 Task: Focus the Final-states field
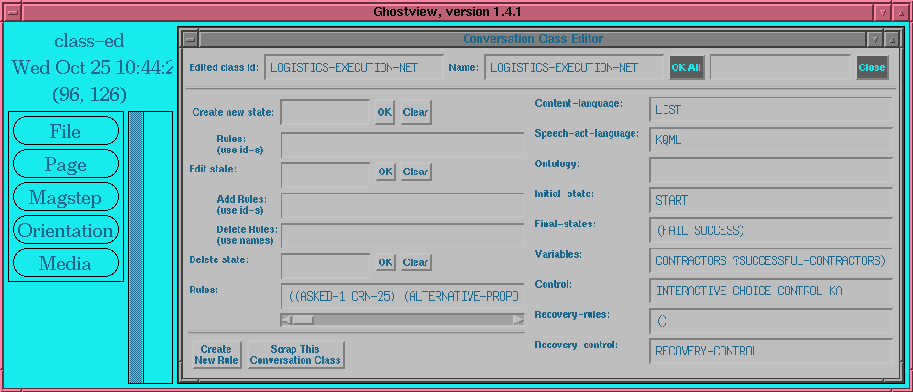771,231
